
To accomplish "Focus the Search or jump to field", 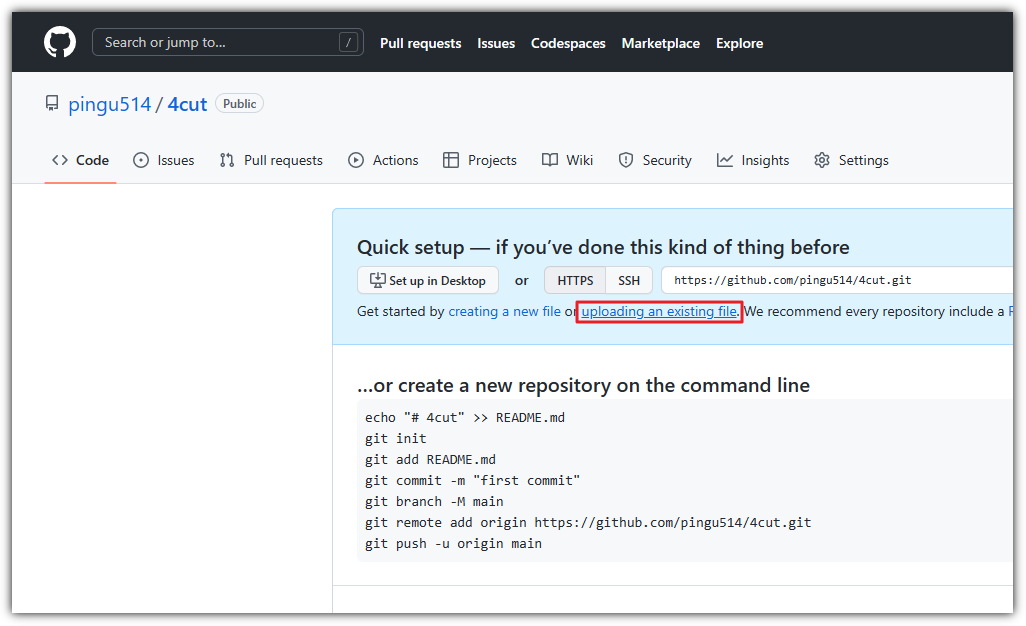I will point(228,43).
